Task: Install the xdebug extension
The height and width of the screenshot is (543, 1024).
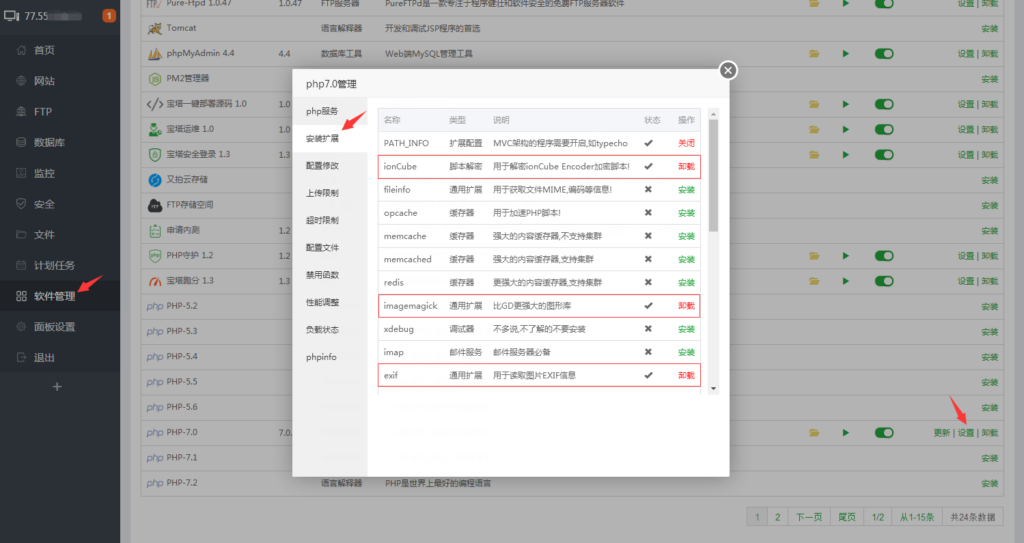Action: pos(686,329)
